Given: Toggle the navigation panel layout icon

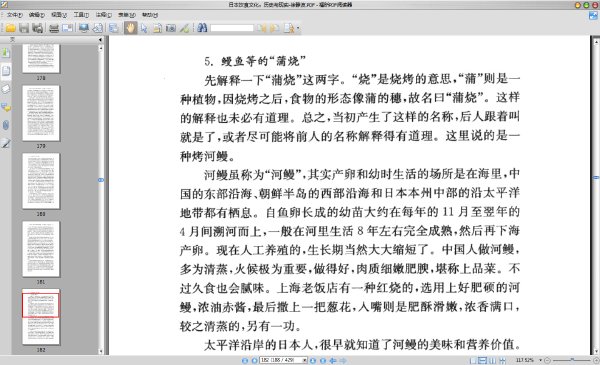Looking at the screenshot, I should click(114, 28).
